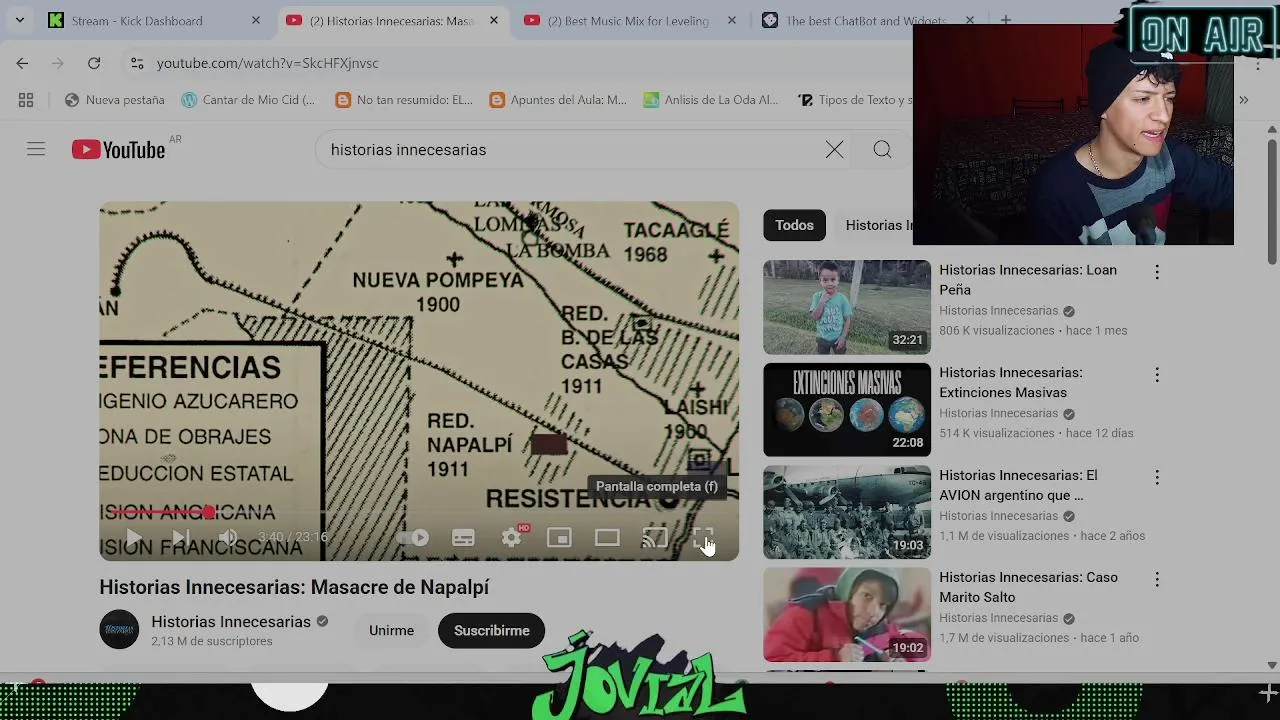Open more options for Extinciones Masivas video

point(1157,374)
